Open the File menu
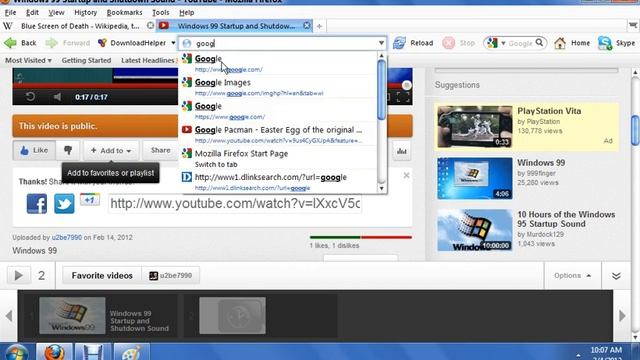The height and width of the screenshot is (360, 640). pyautogui.click(x=10, y=13)
